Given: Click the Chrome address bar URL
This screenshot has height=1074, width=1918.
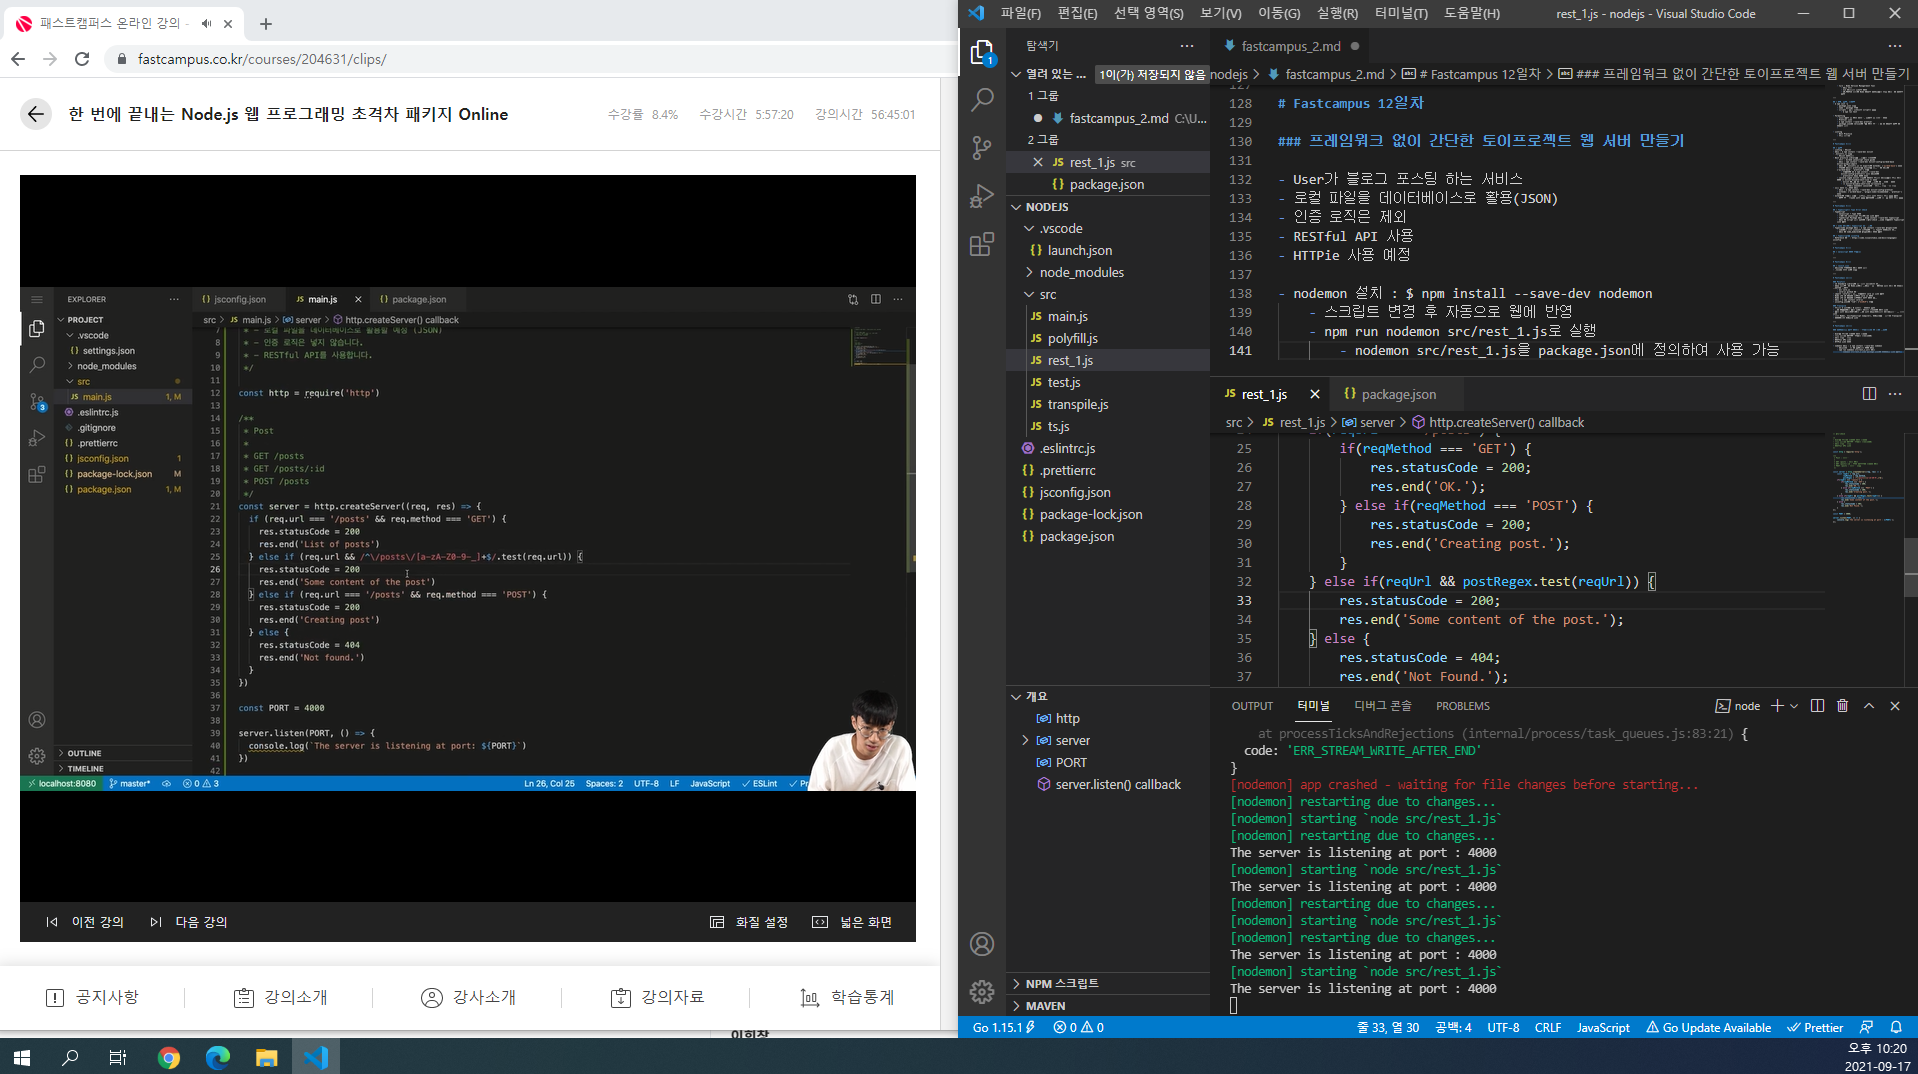Looking at the screenshot, I should 262,59.
